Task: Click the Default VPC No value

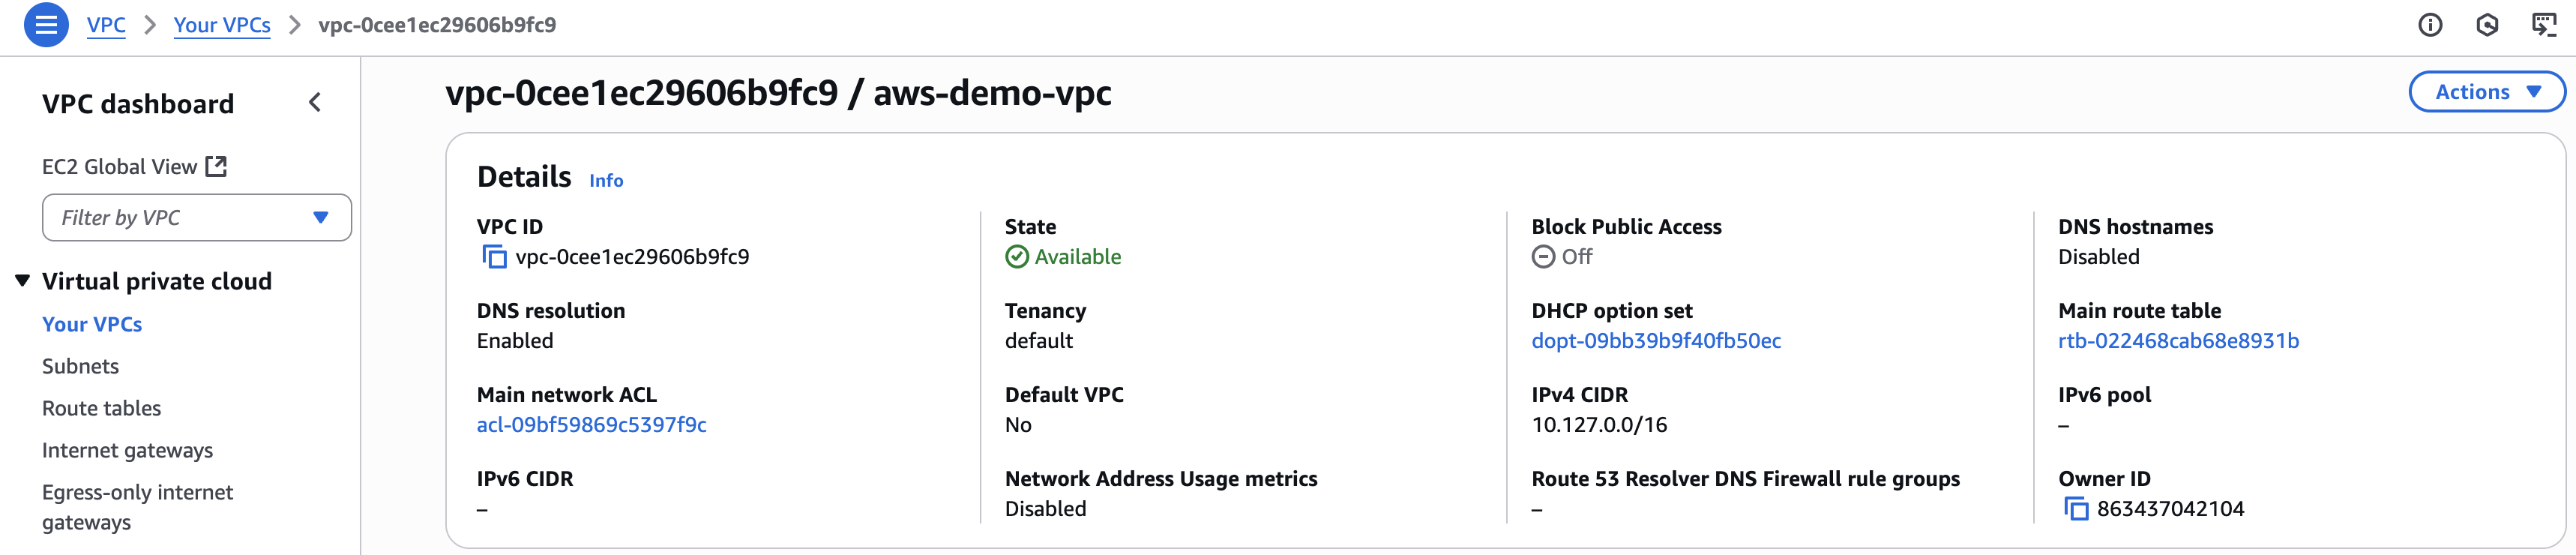Action: [1018, 425]
